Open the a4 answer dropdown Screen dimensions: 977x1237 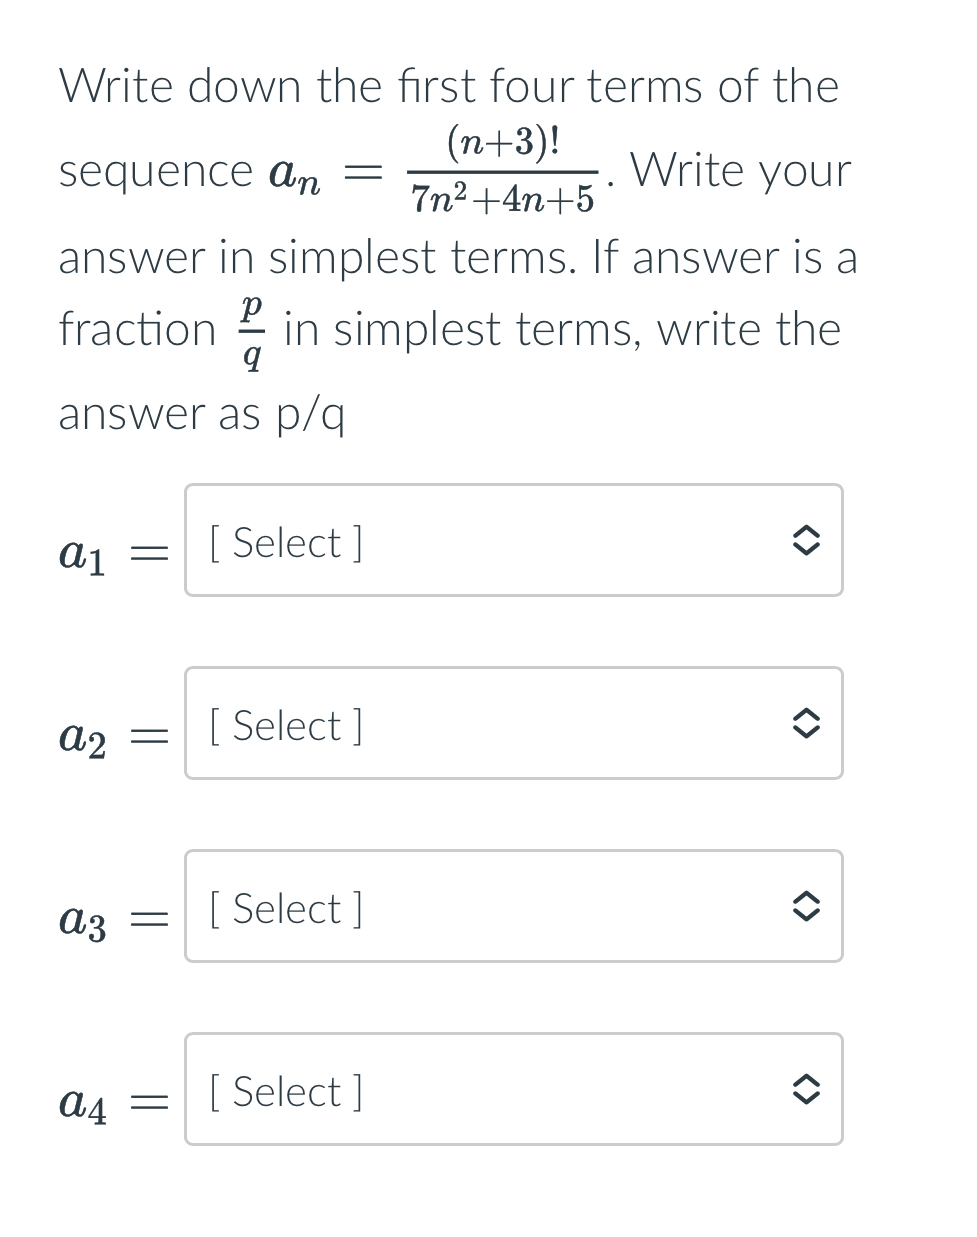513,1089
